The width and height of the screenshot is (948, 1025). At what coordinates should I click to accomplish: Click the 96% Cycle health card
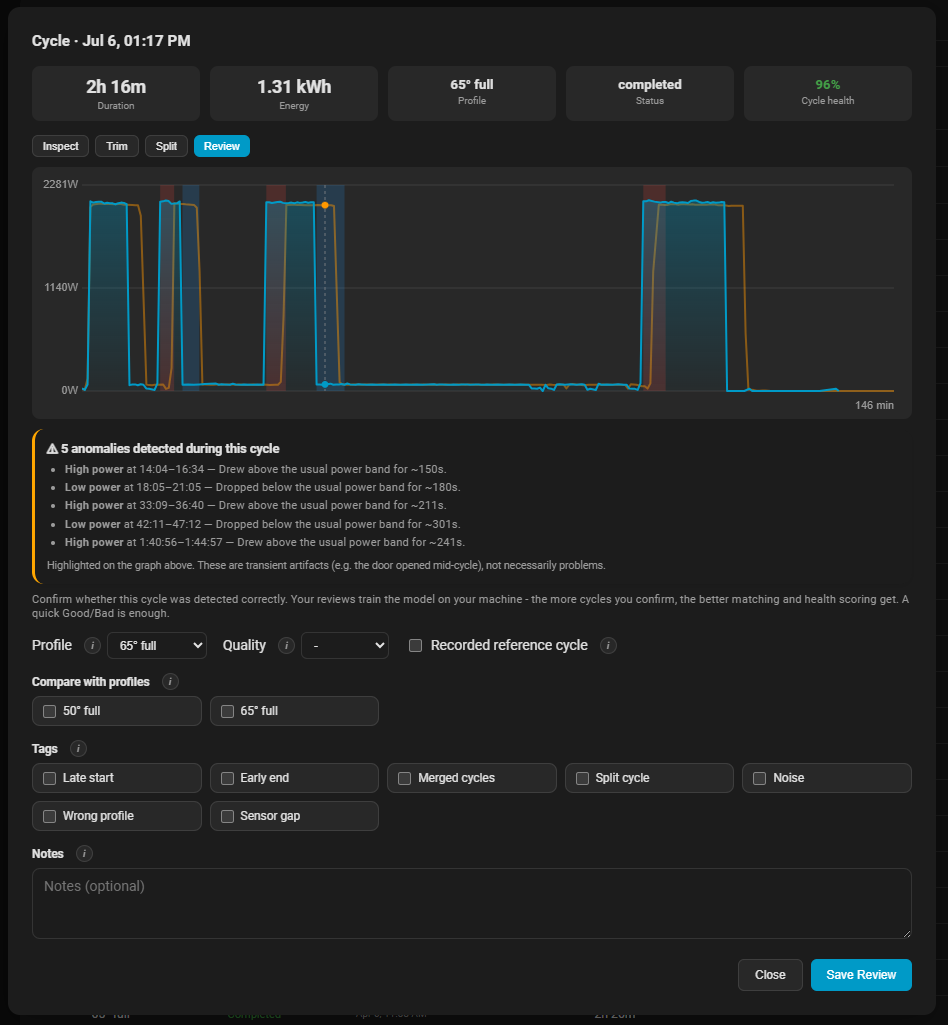828,93
